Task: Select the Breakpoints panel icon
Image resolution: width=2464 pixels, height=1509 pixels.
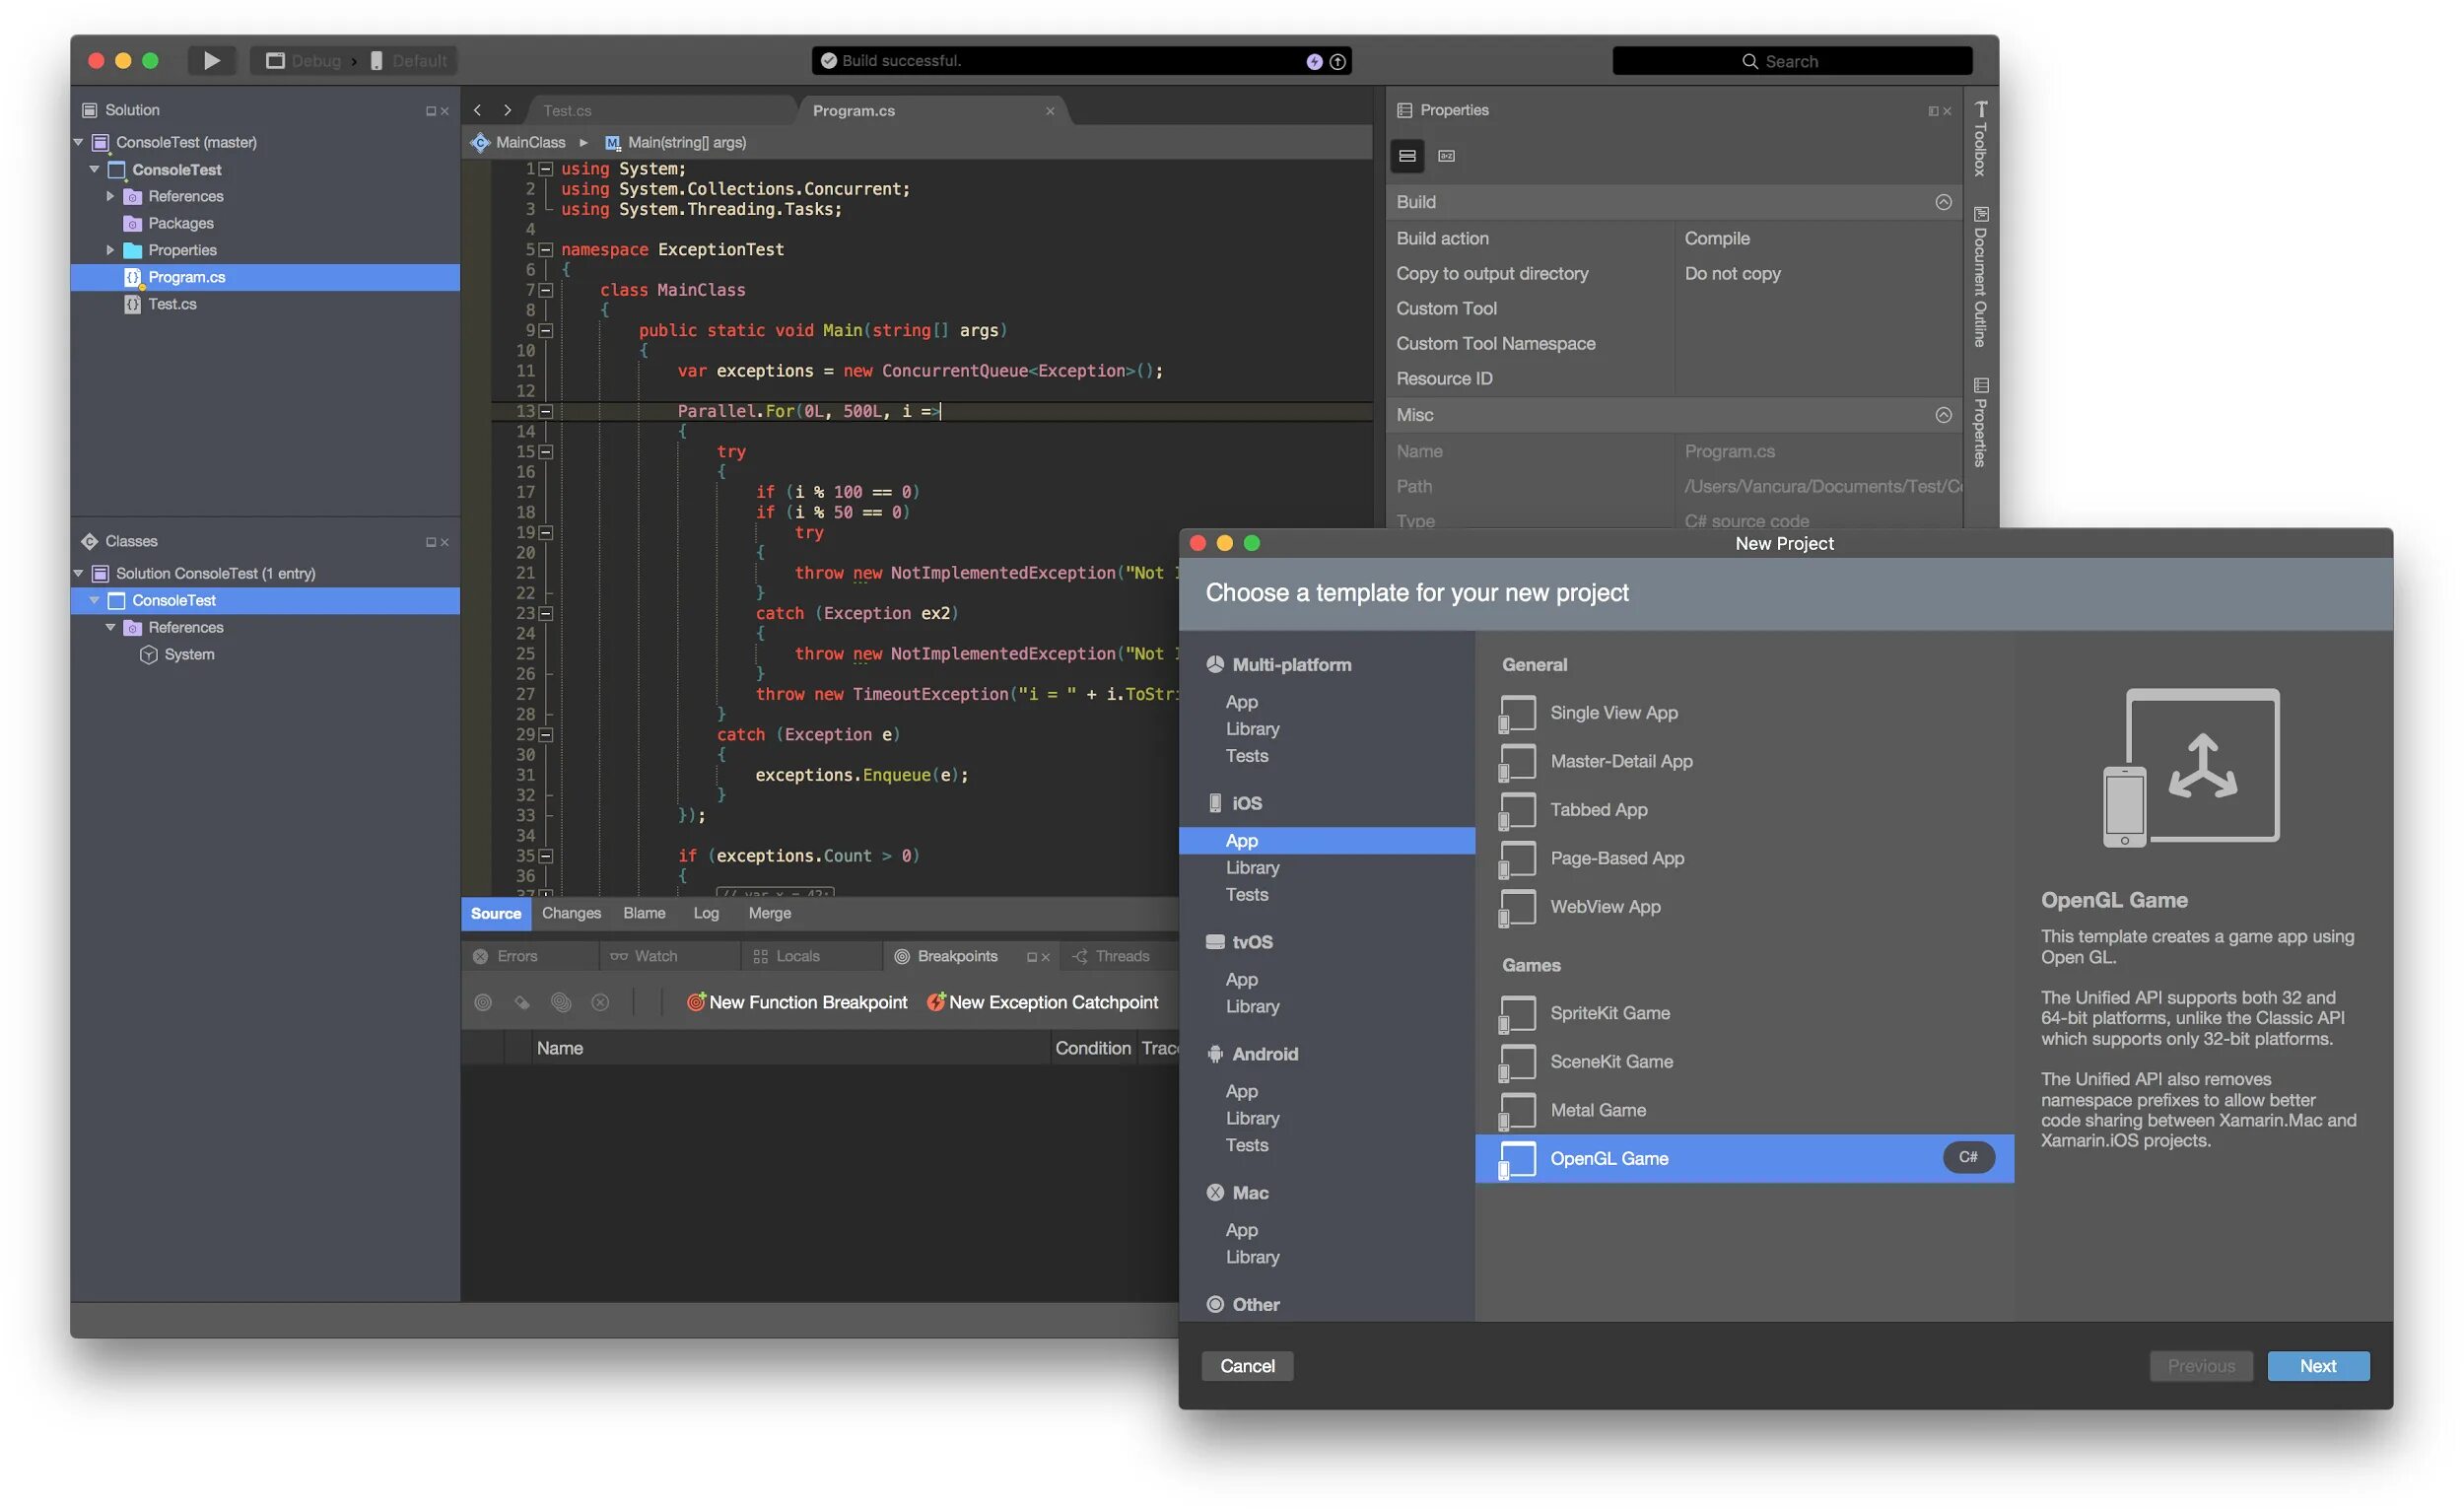Action: click(x=898, y=956)
